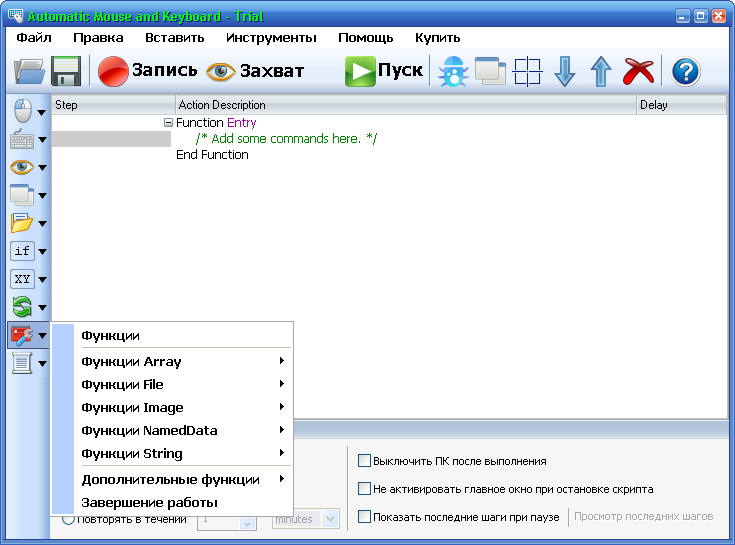The height and width of the screenshot is (545, 735).
Task: Enable Выключить ПК после выполнения checkbox
Action: tap(364, 461)
